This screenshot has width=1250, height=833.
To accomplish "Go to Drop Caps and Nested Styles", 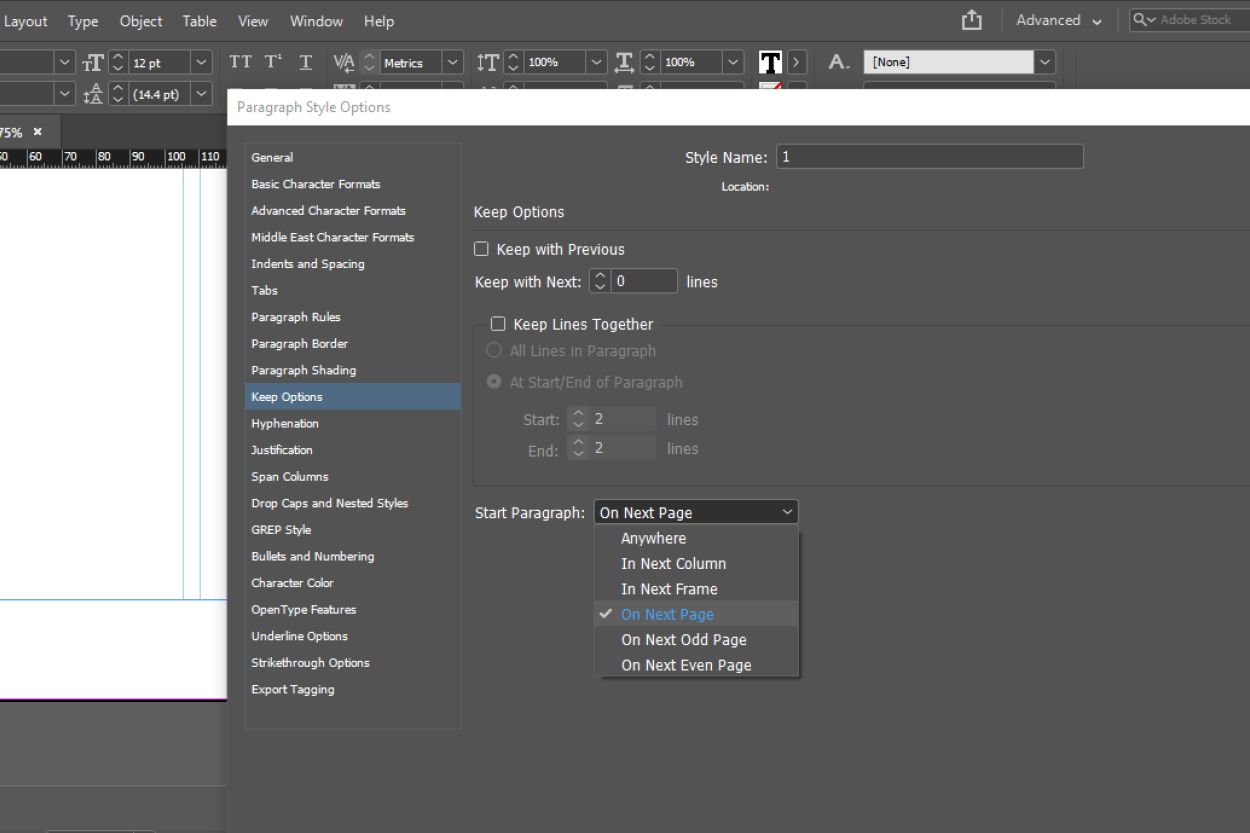I will pyautogui.click(x=329, y=503).
